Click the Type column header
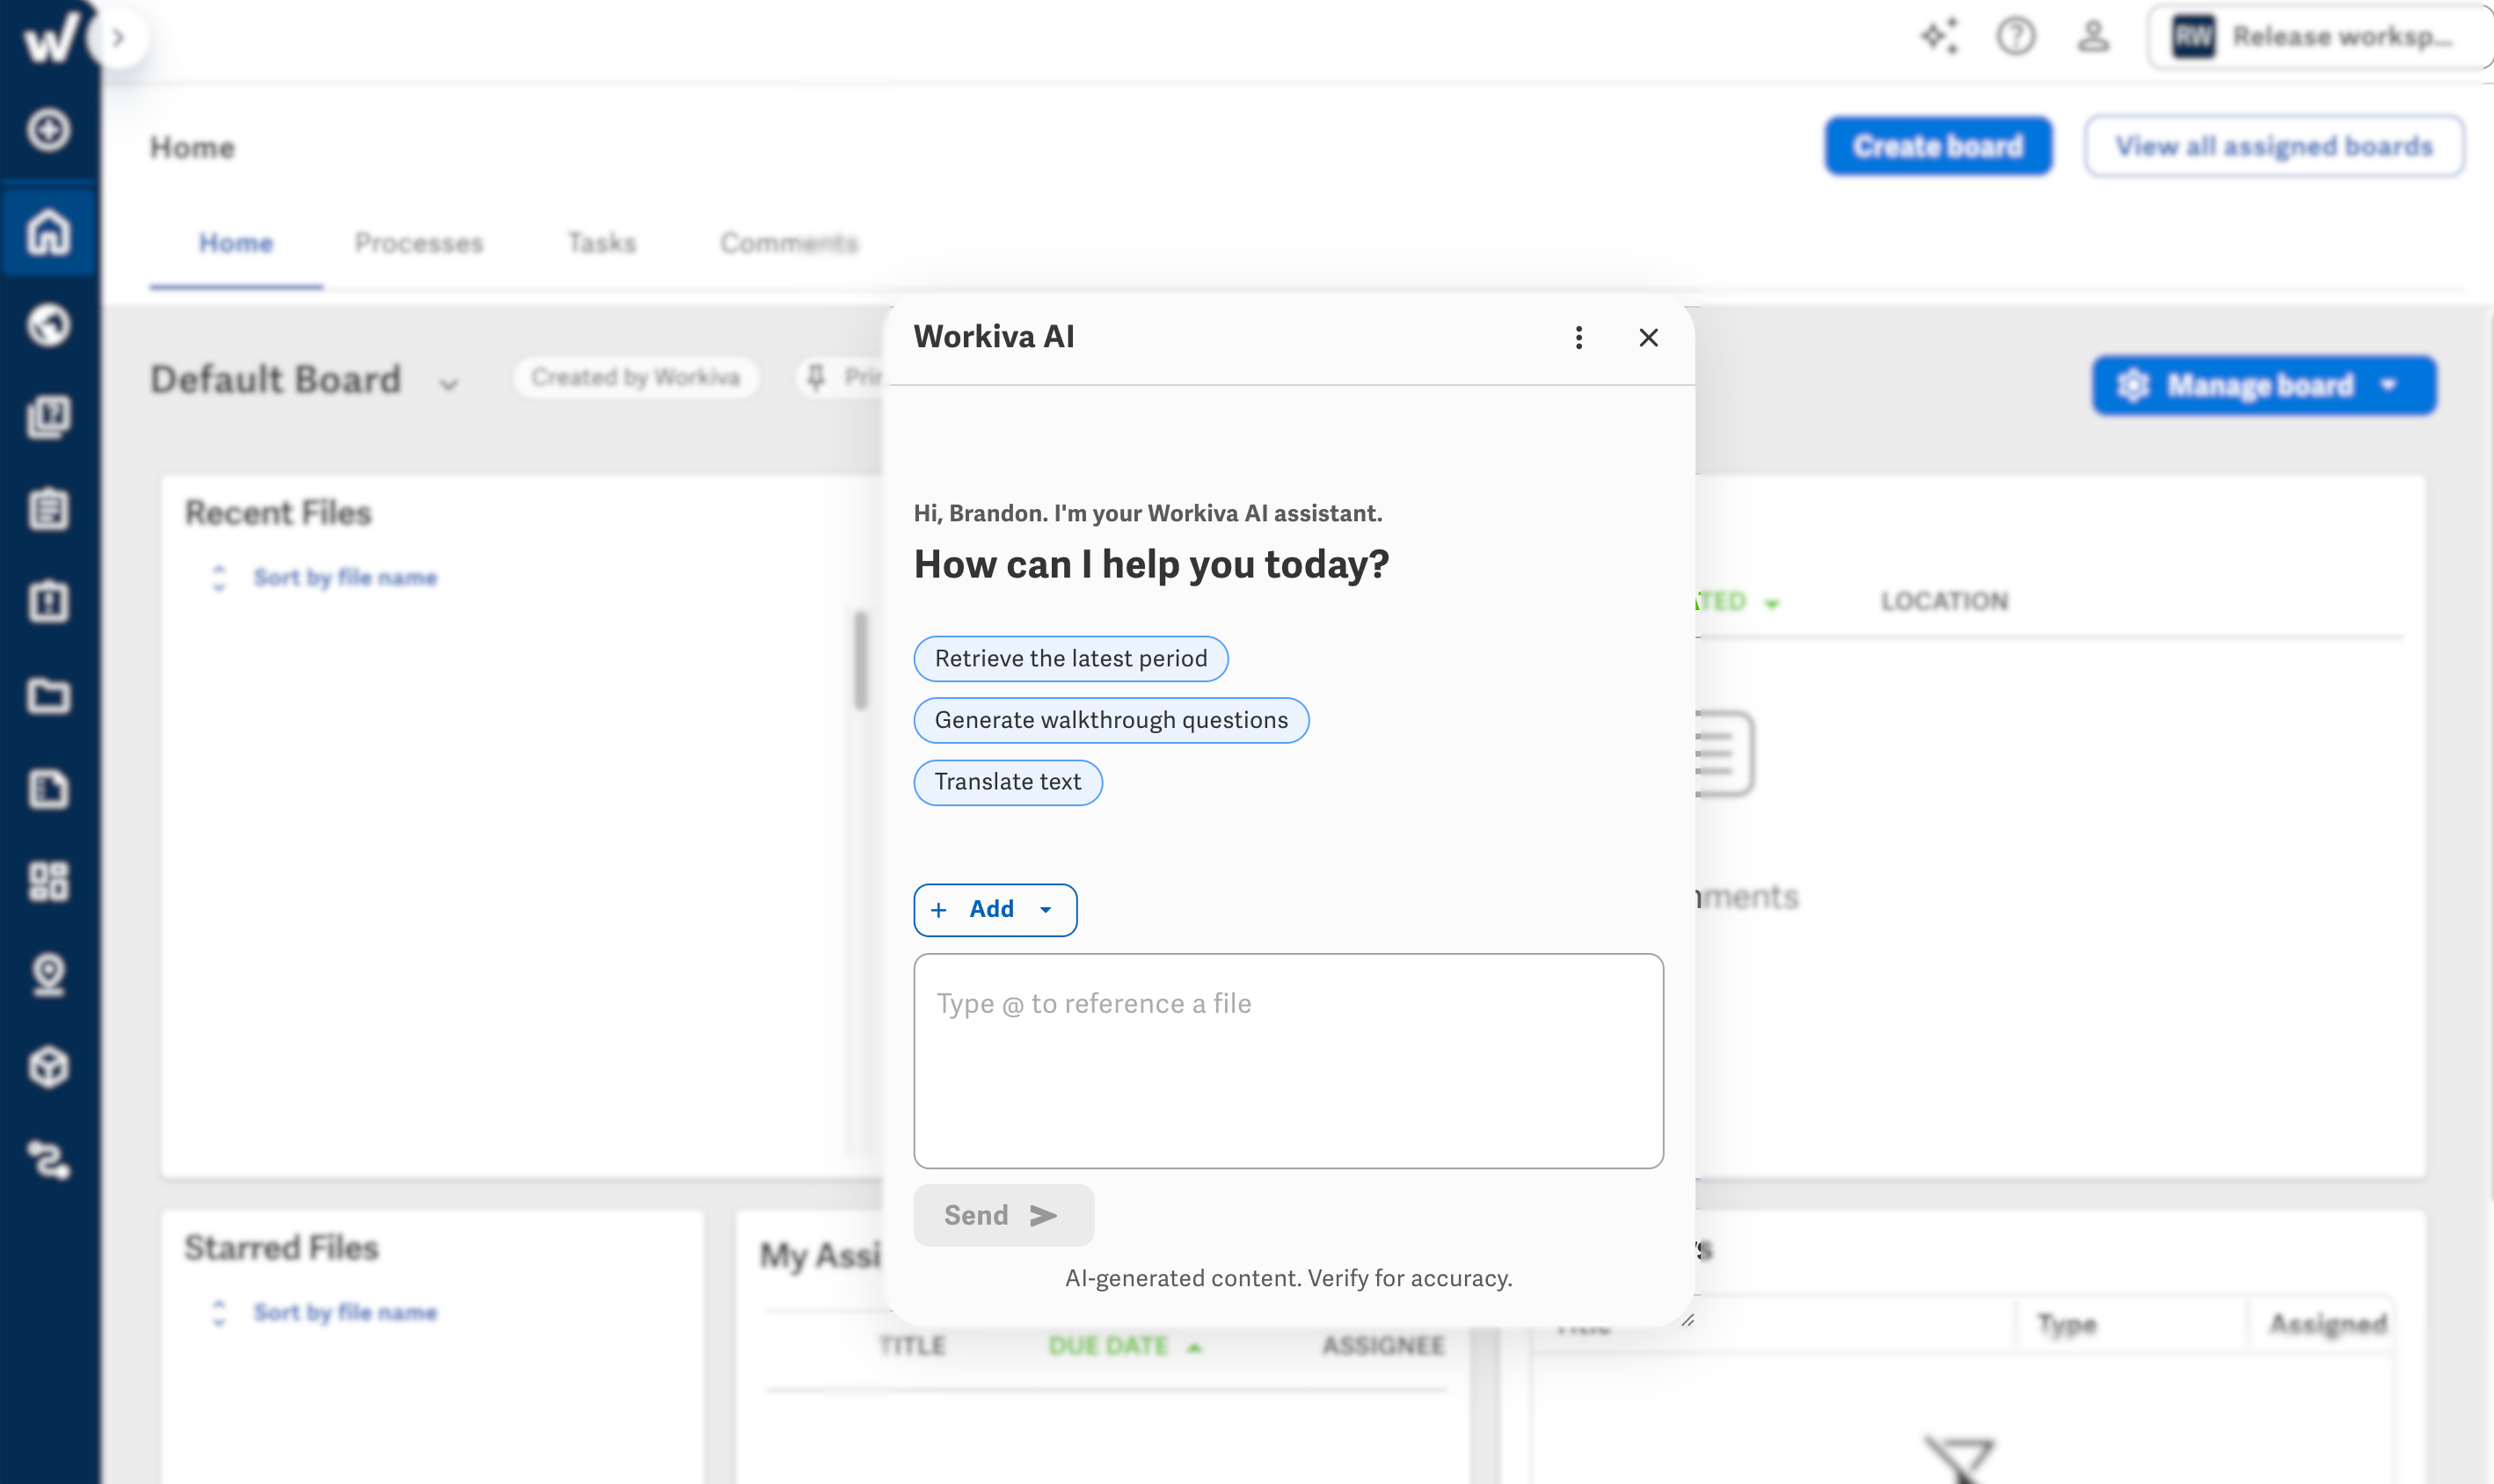The image size is (2494, 1484). click(2067, 1324)
